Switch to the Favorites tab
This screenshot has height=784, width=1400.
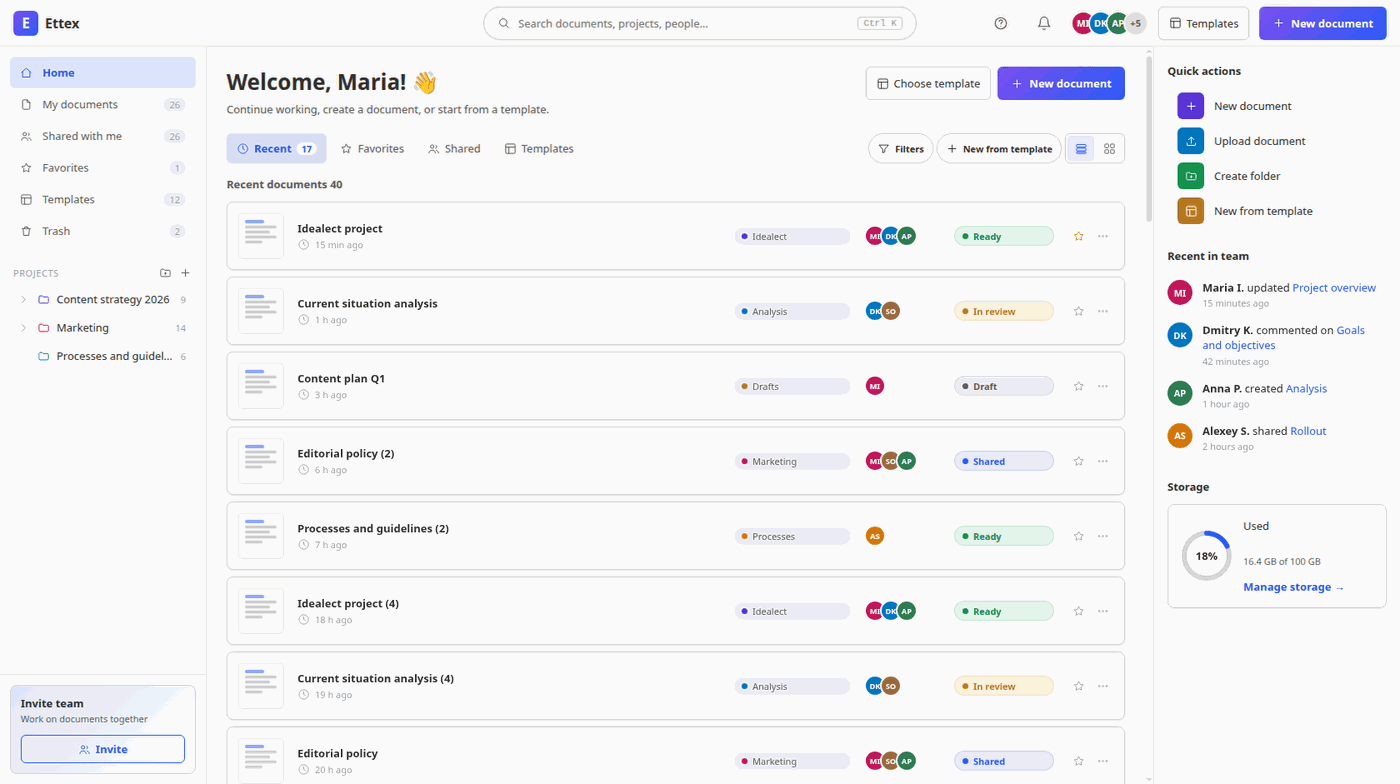pyautogui.click(x=373, y=149)
